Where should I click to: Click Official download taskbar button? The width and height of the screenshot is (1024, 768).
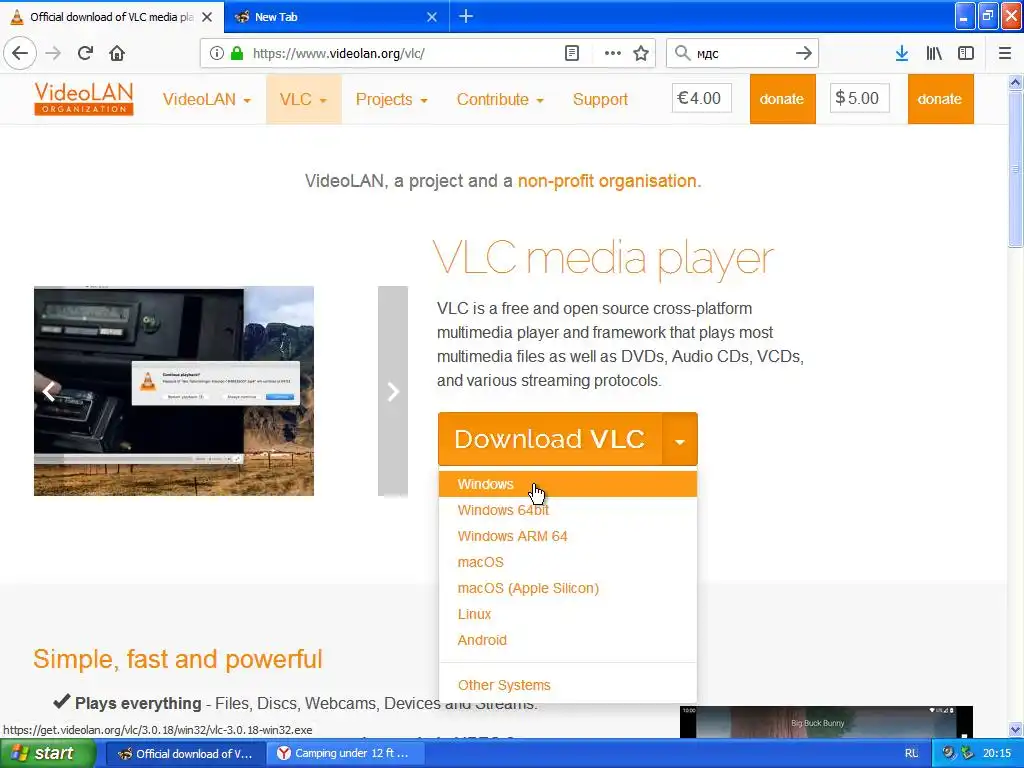point(185,753)
